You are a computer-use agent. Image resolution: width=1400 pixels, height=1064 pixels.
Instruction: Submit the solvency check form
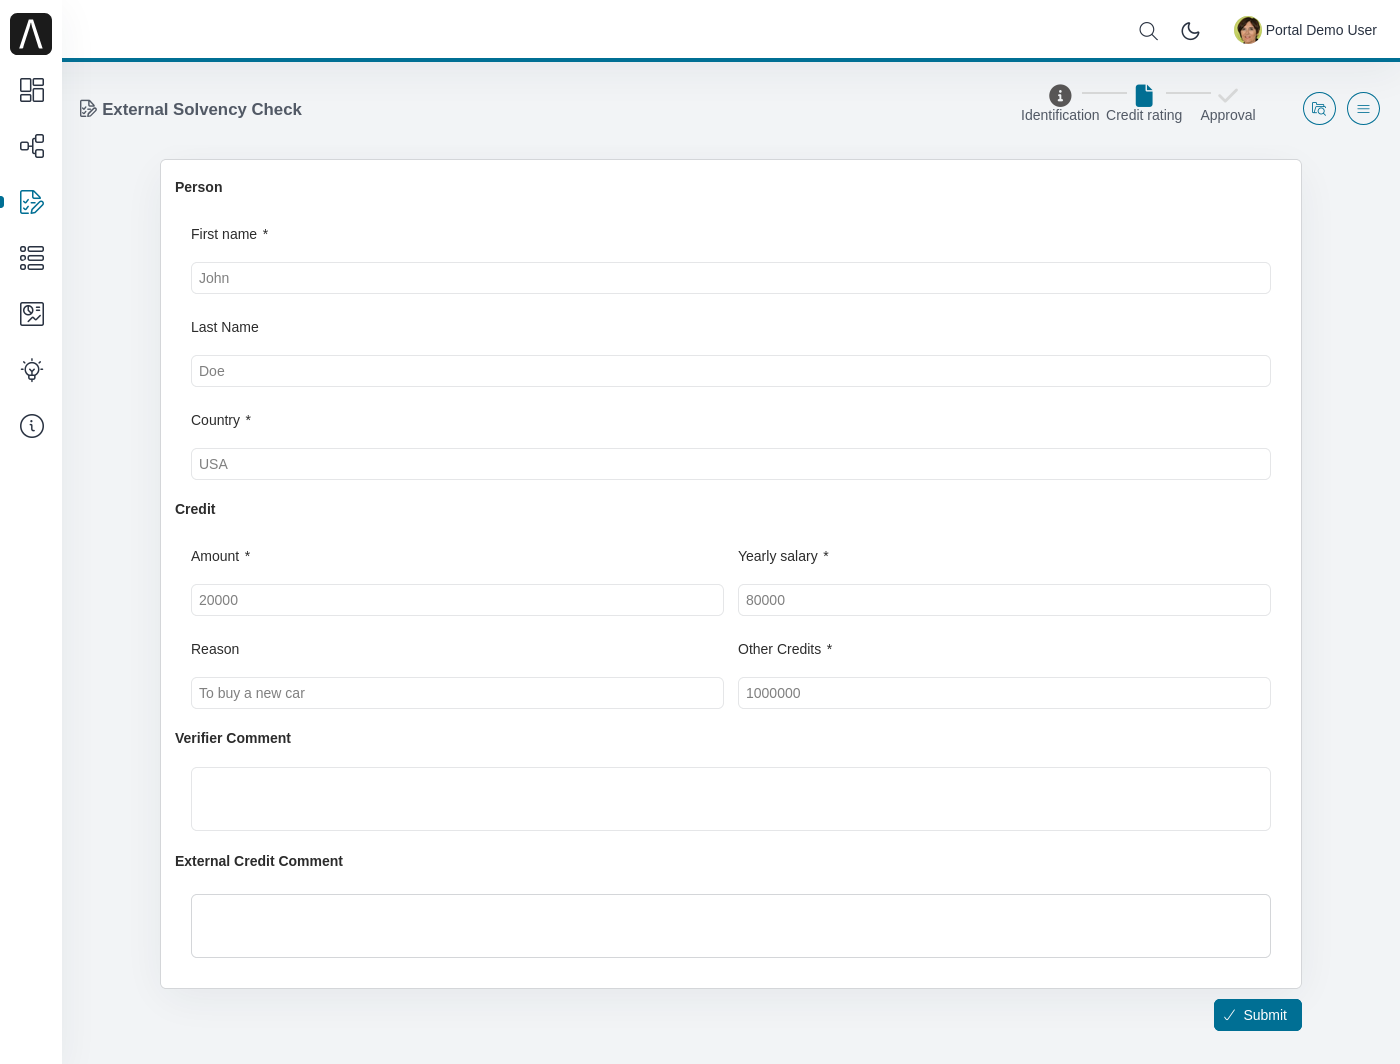pos(1257,1015)
